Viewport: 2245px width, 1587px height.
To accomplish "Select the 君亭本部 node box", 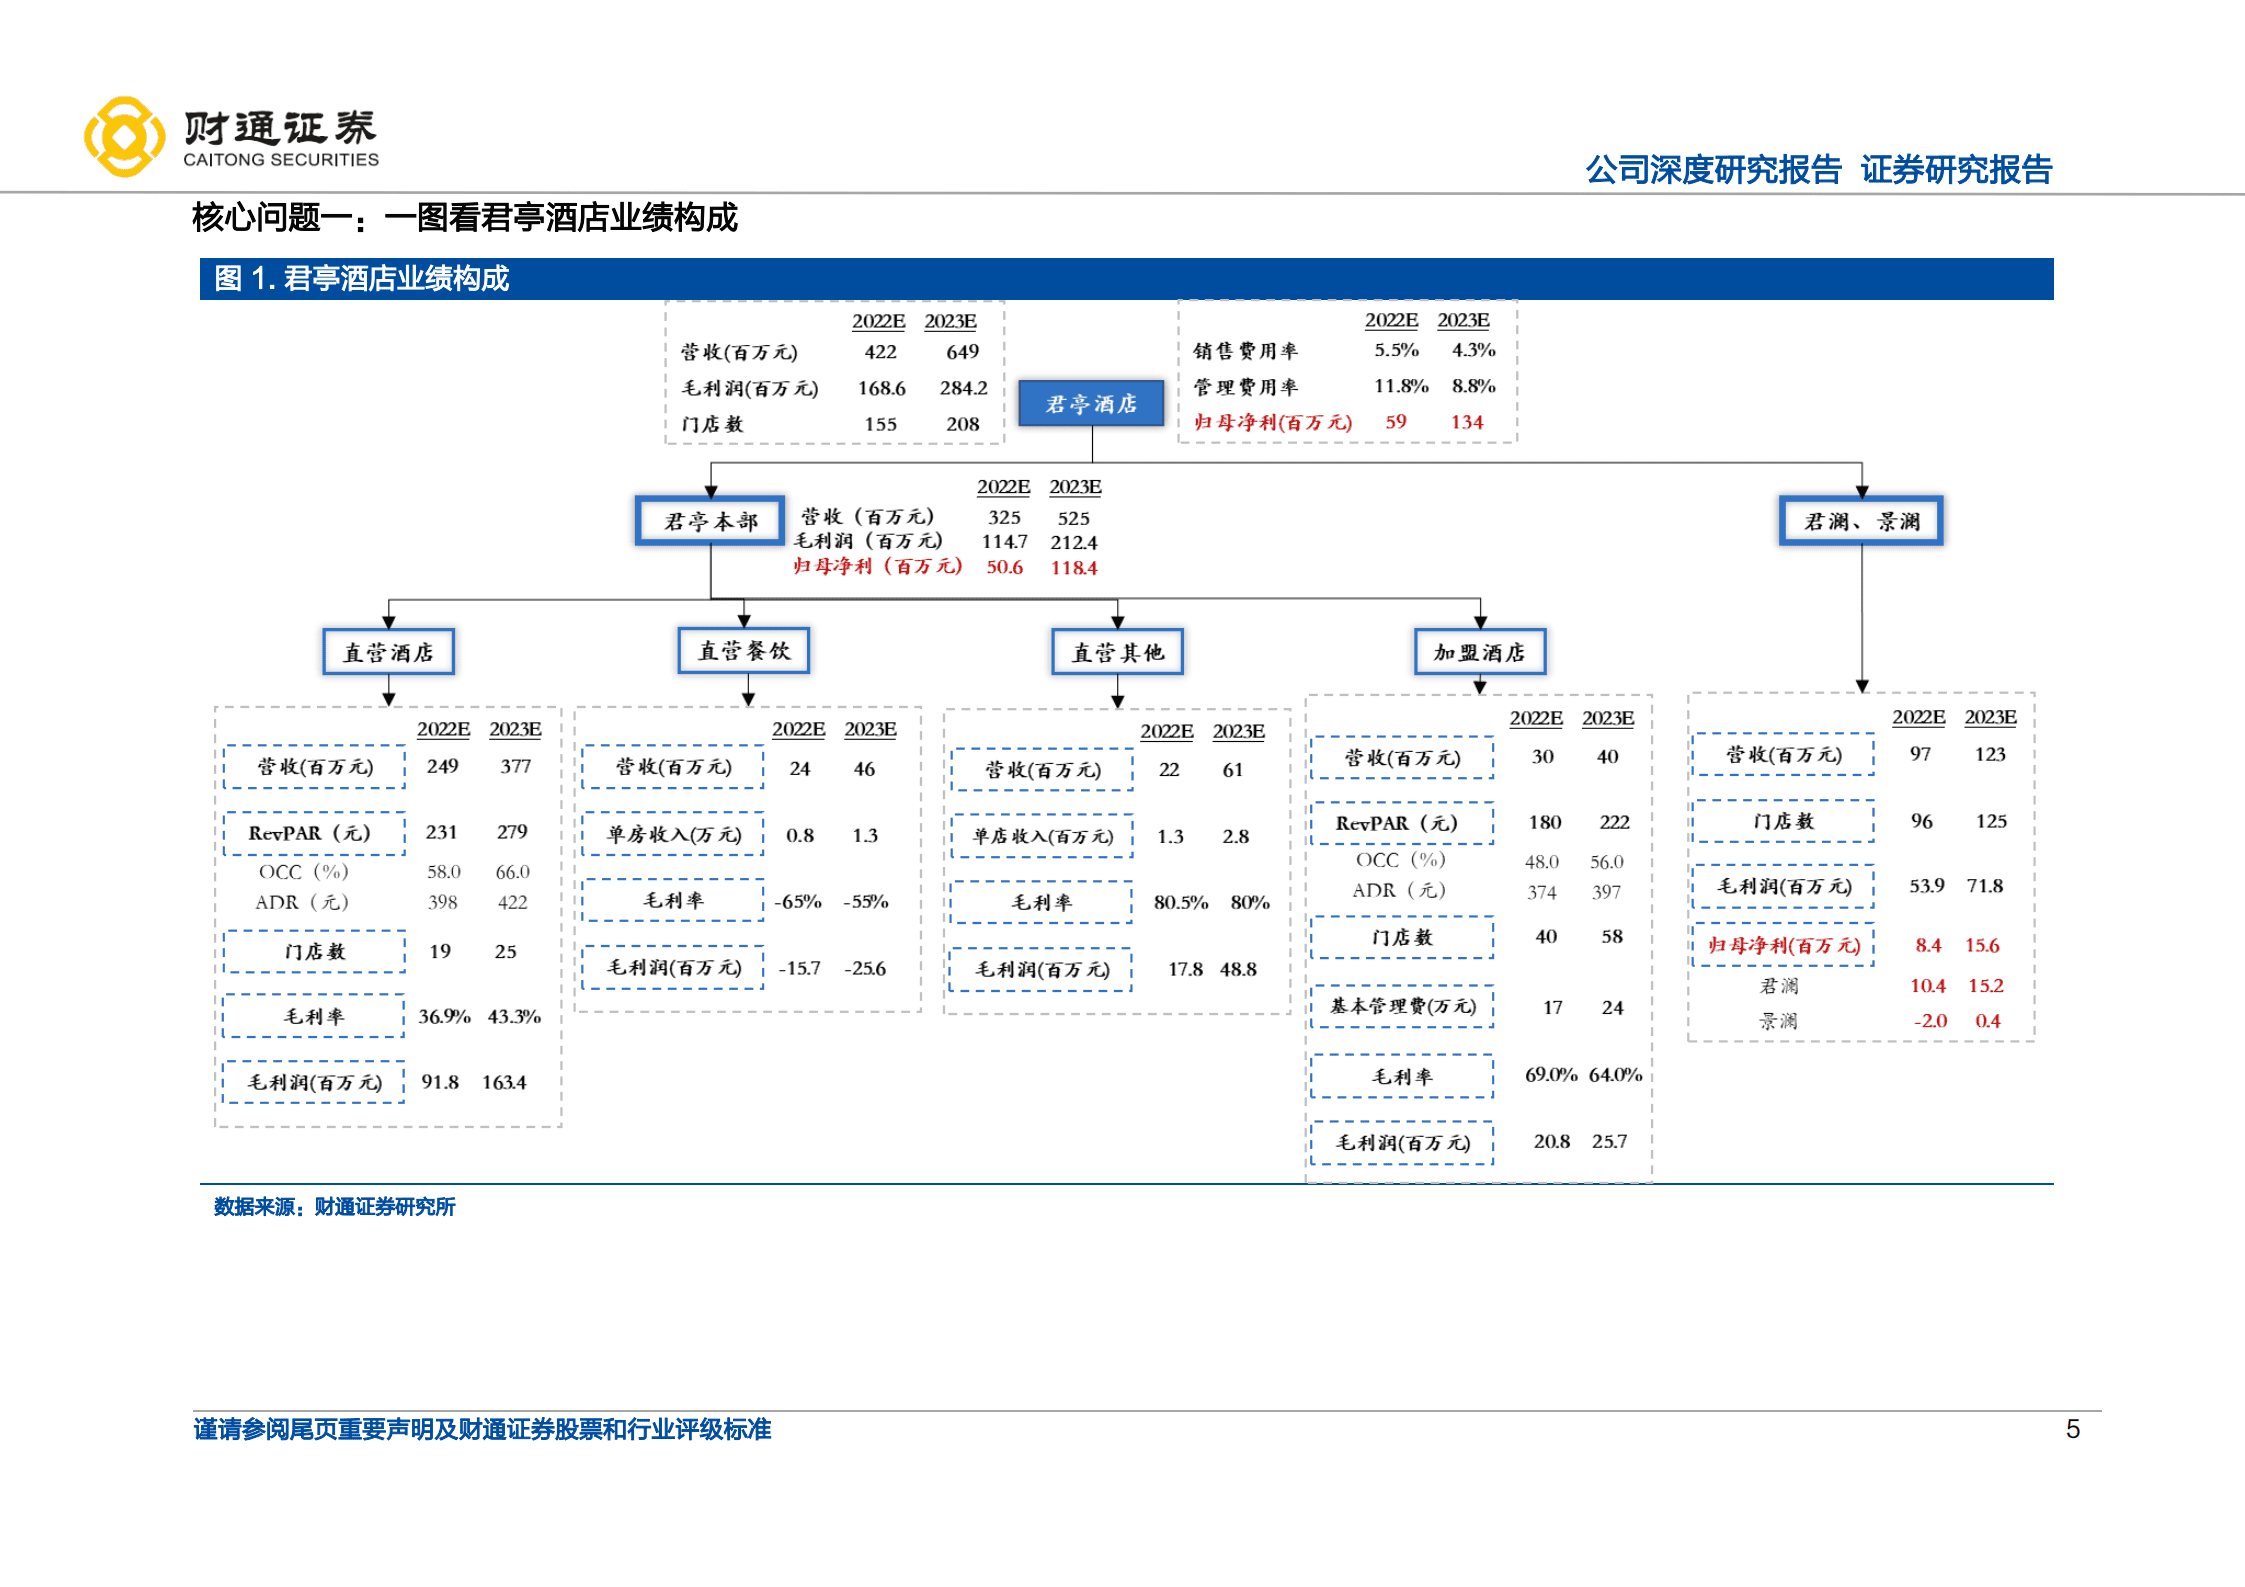I will (710, 520).
